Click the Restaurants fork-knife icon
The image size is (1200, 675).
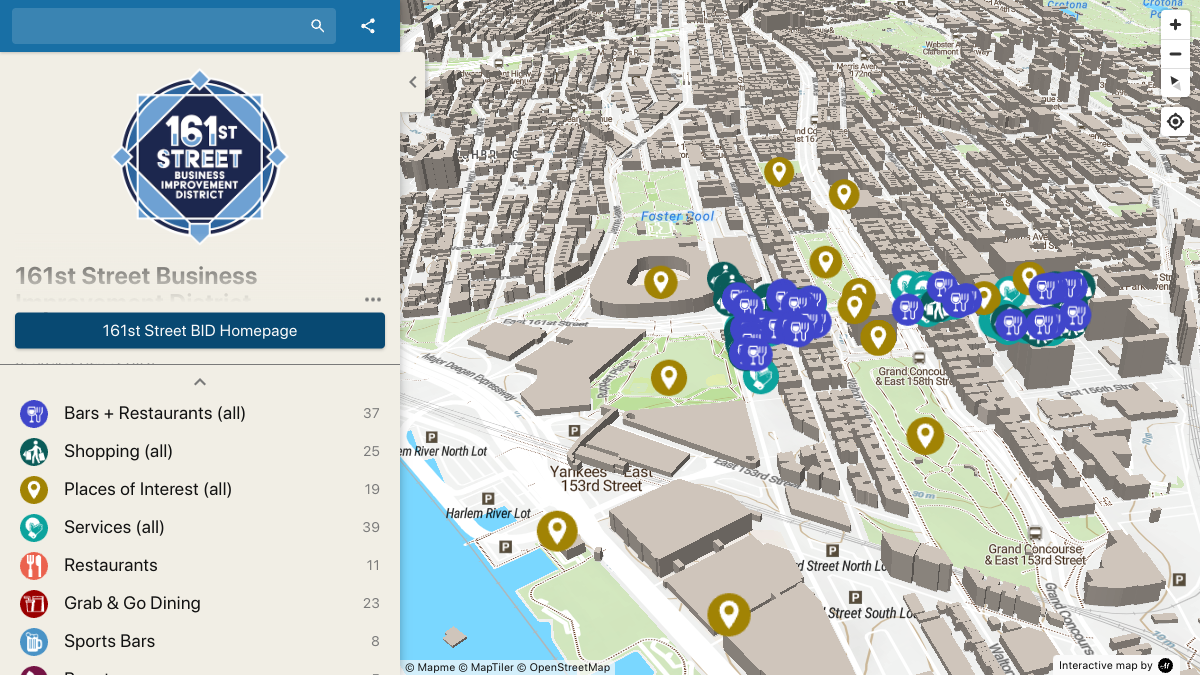[34, 565]
